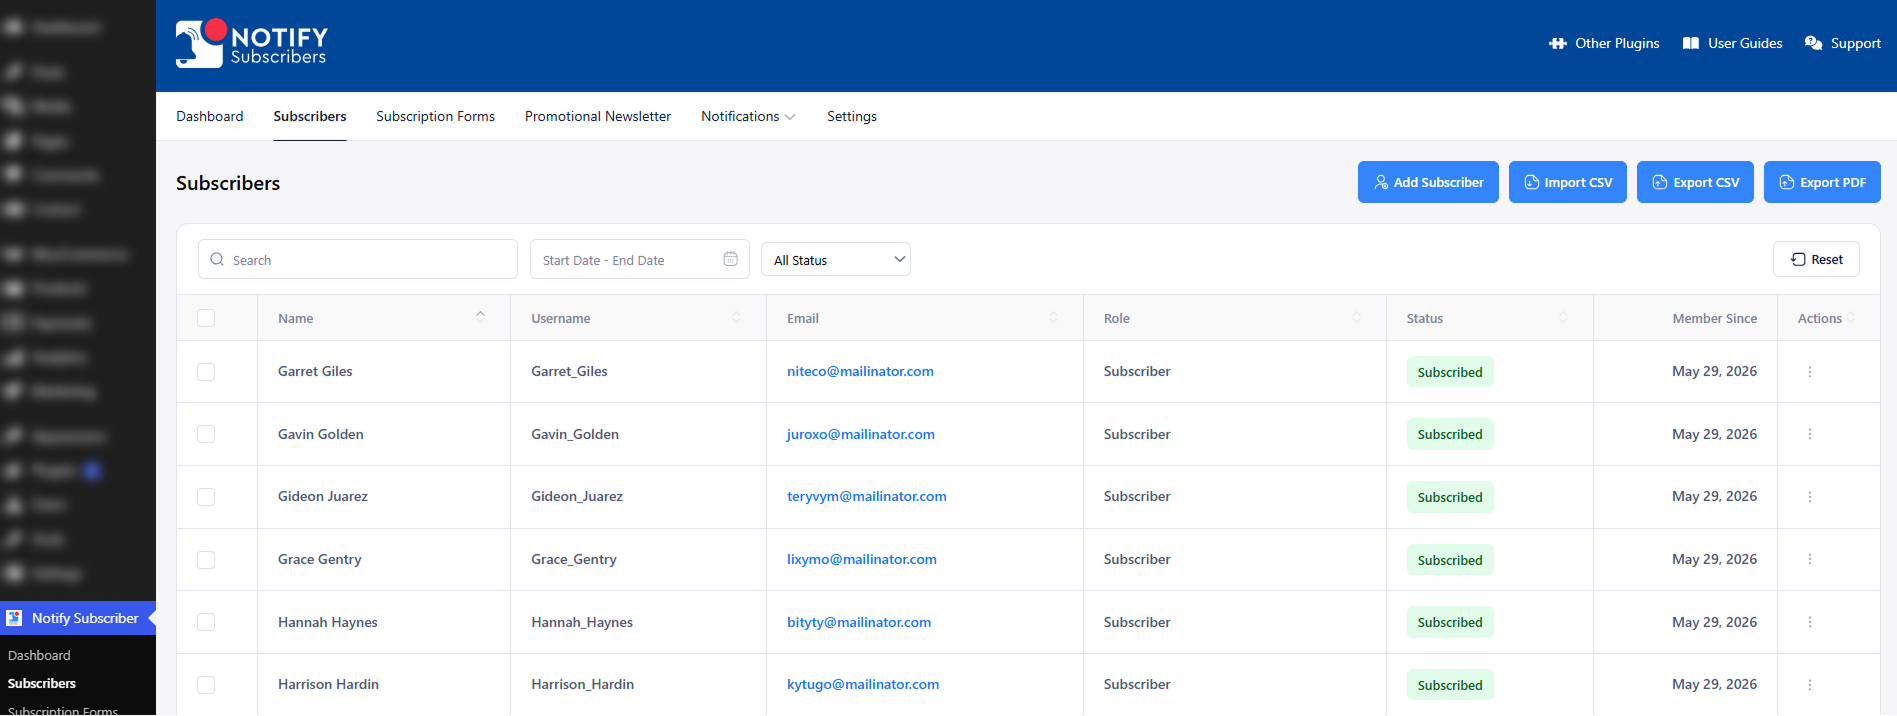Click Subscribed badge for Grace Gentry
1897x716 pixels.
(1450, 560)
